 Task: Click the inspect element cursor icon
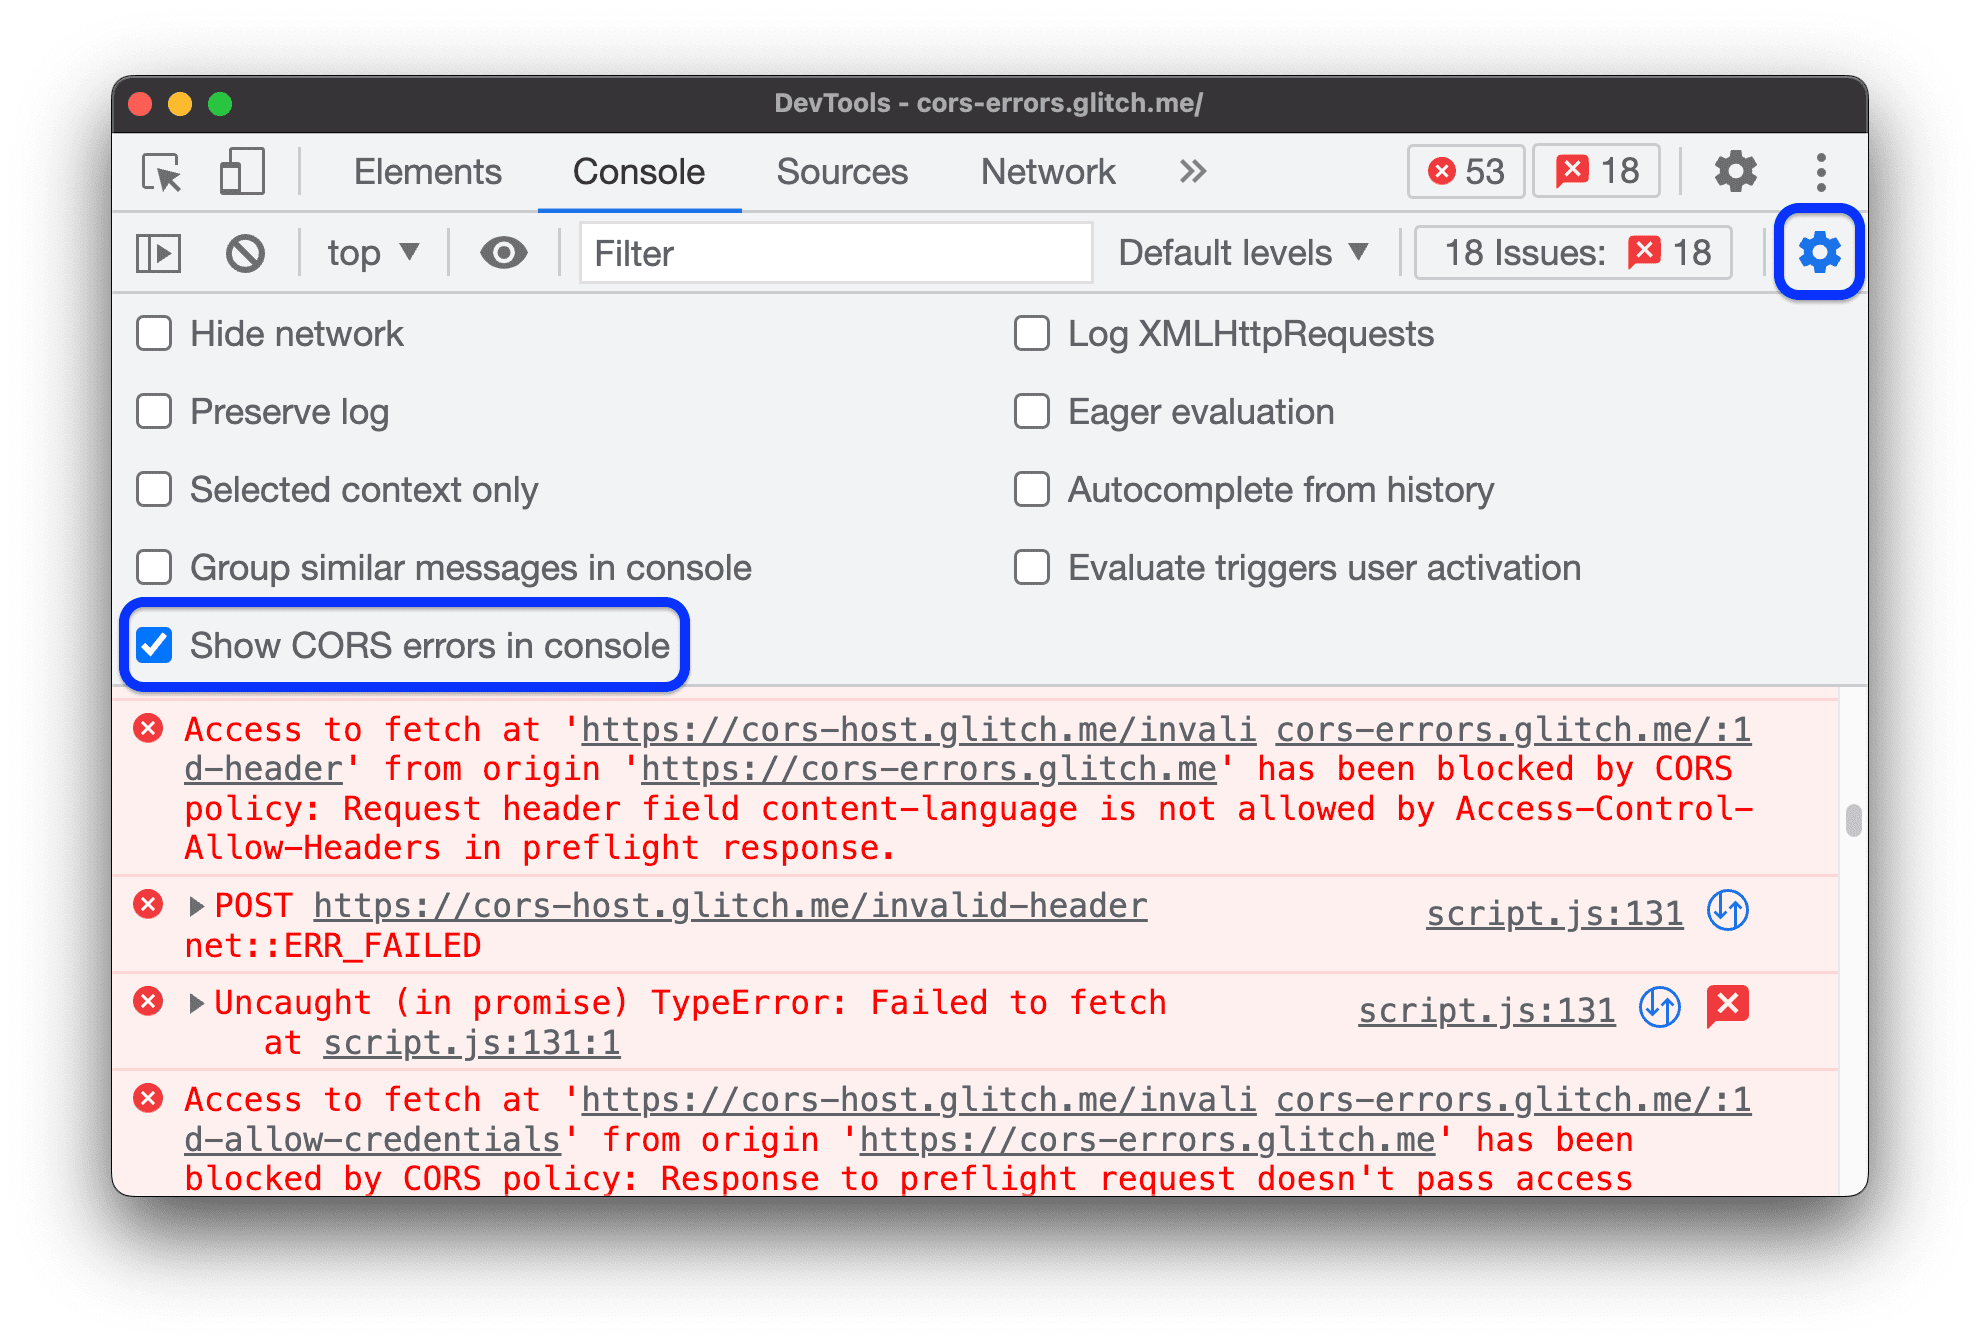tap(162, 168)
